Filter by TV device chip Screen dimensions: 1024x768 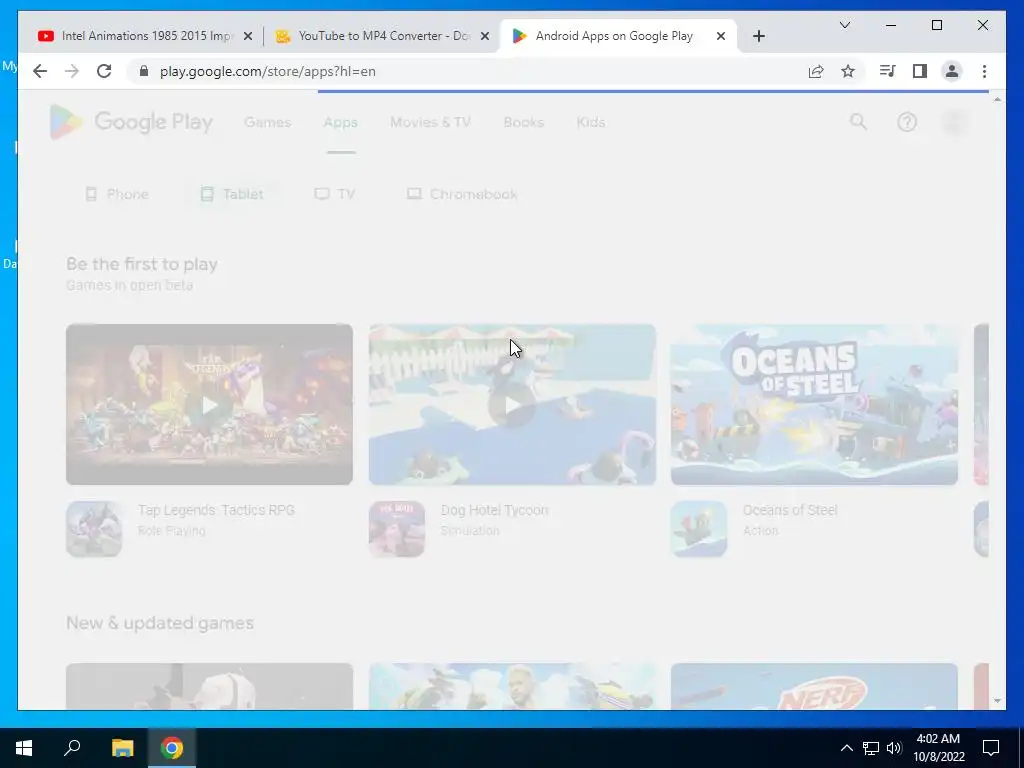pyautogui.click(x=334, y=194)
